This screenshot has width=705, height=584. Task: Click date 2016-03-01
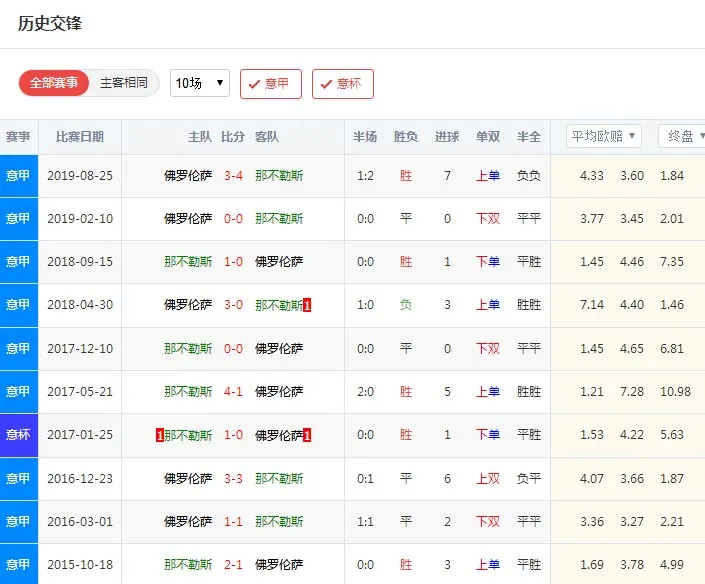(80, 522)
